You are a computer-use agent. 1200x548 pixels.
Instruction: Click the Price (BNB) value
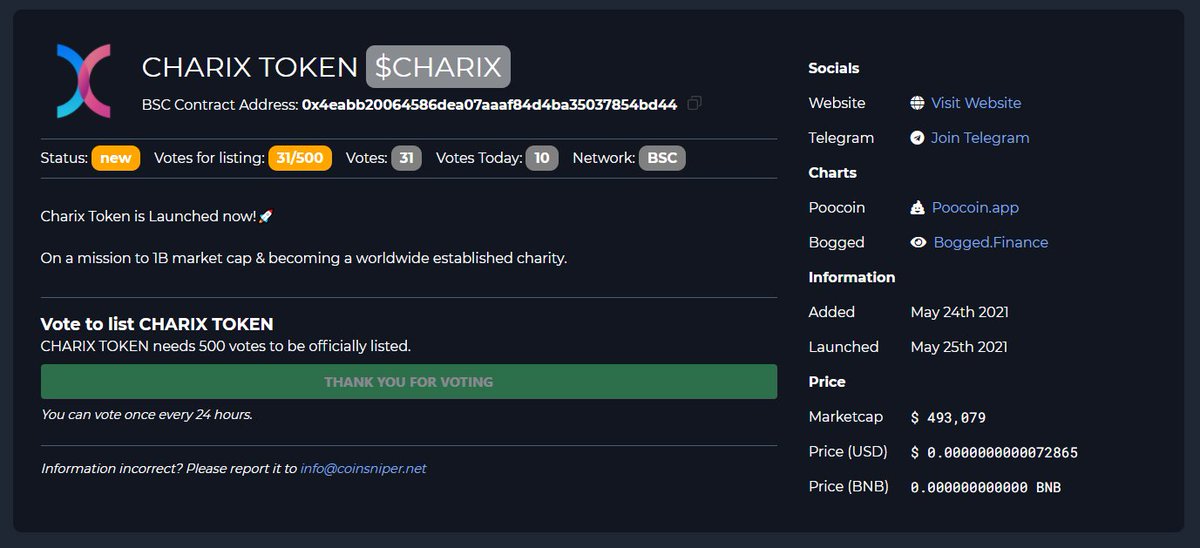point(986,487)
